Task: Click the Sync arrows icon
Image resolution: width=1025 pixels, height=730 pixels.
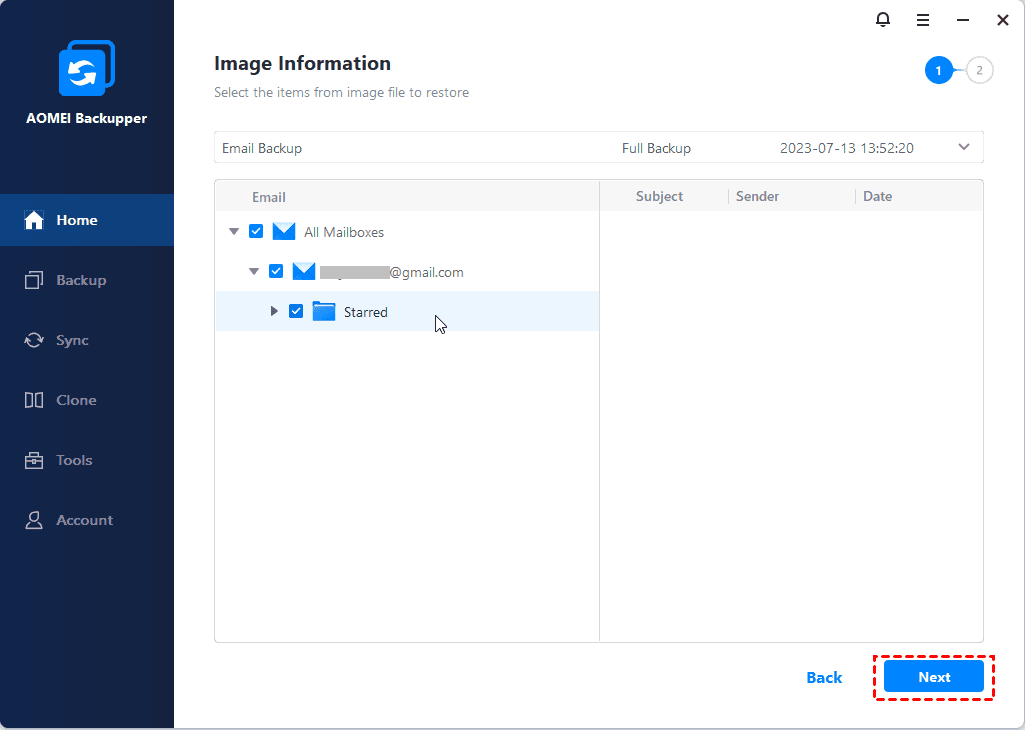Action: (x=33, y=340)
